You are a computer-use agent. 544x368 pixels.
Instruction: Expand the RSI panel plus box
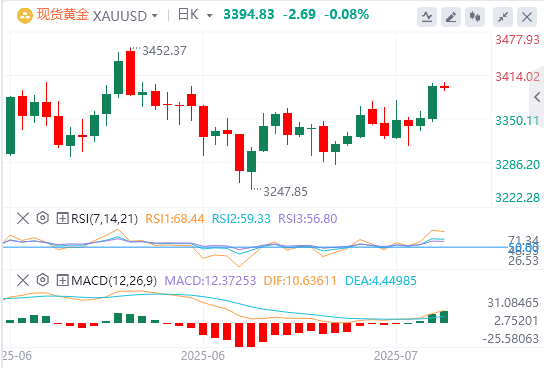click(x=62, y=219)
